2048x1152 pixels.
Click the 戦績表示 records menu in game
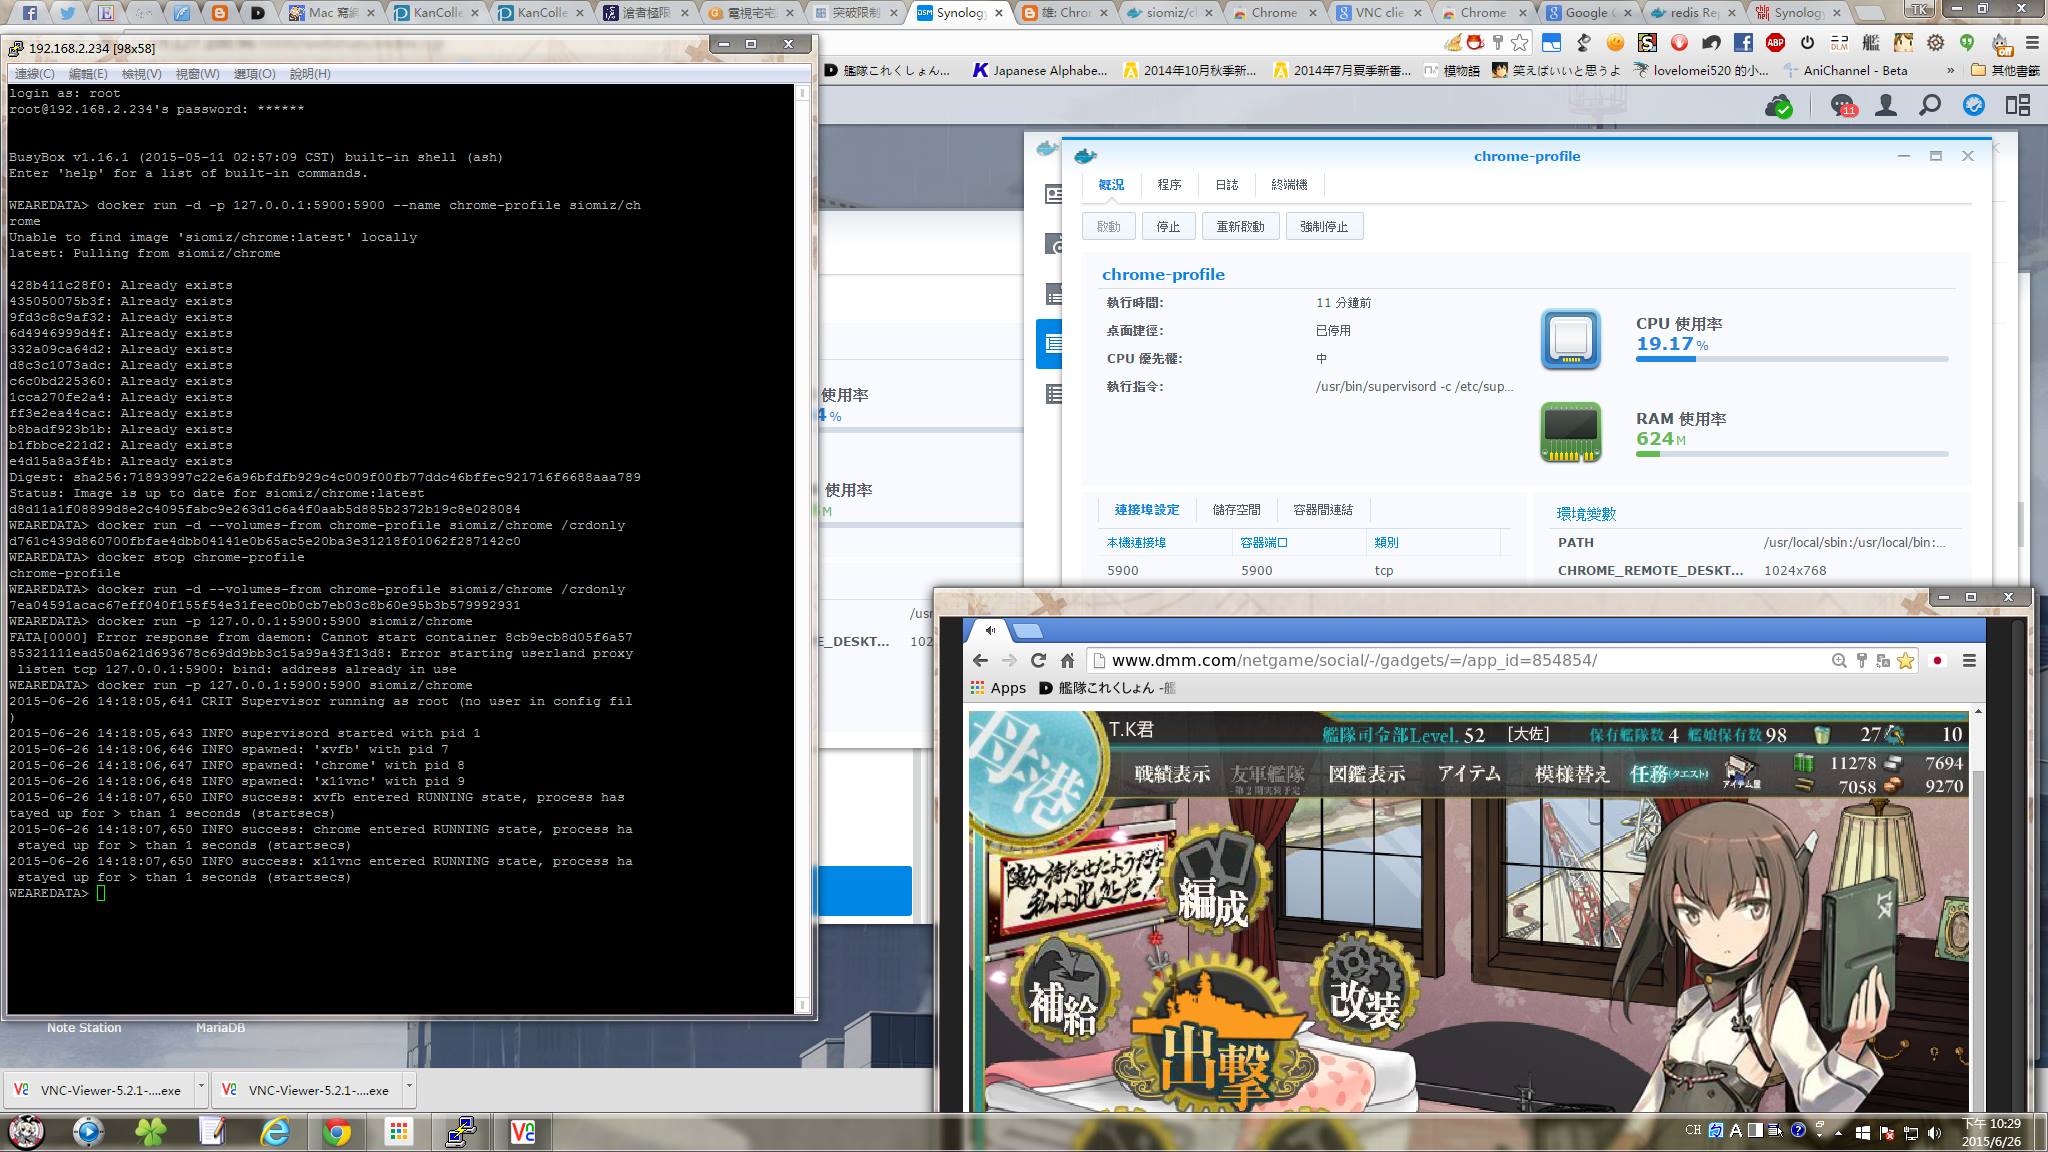point(1172,774)
